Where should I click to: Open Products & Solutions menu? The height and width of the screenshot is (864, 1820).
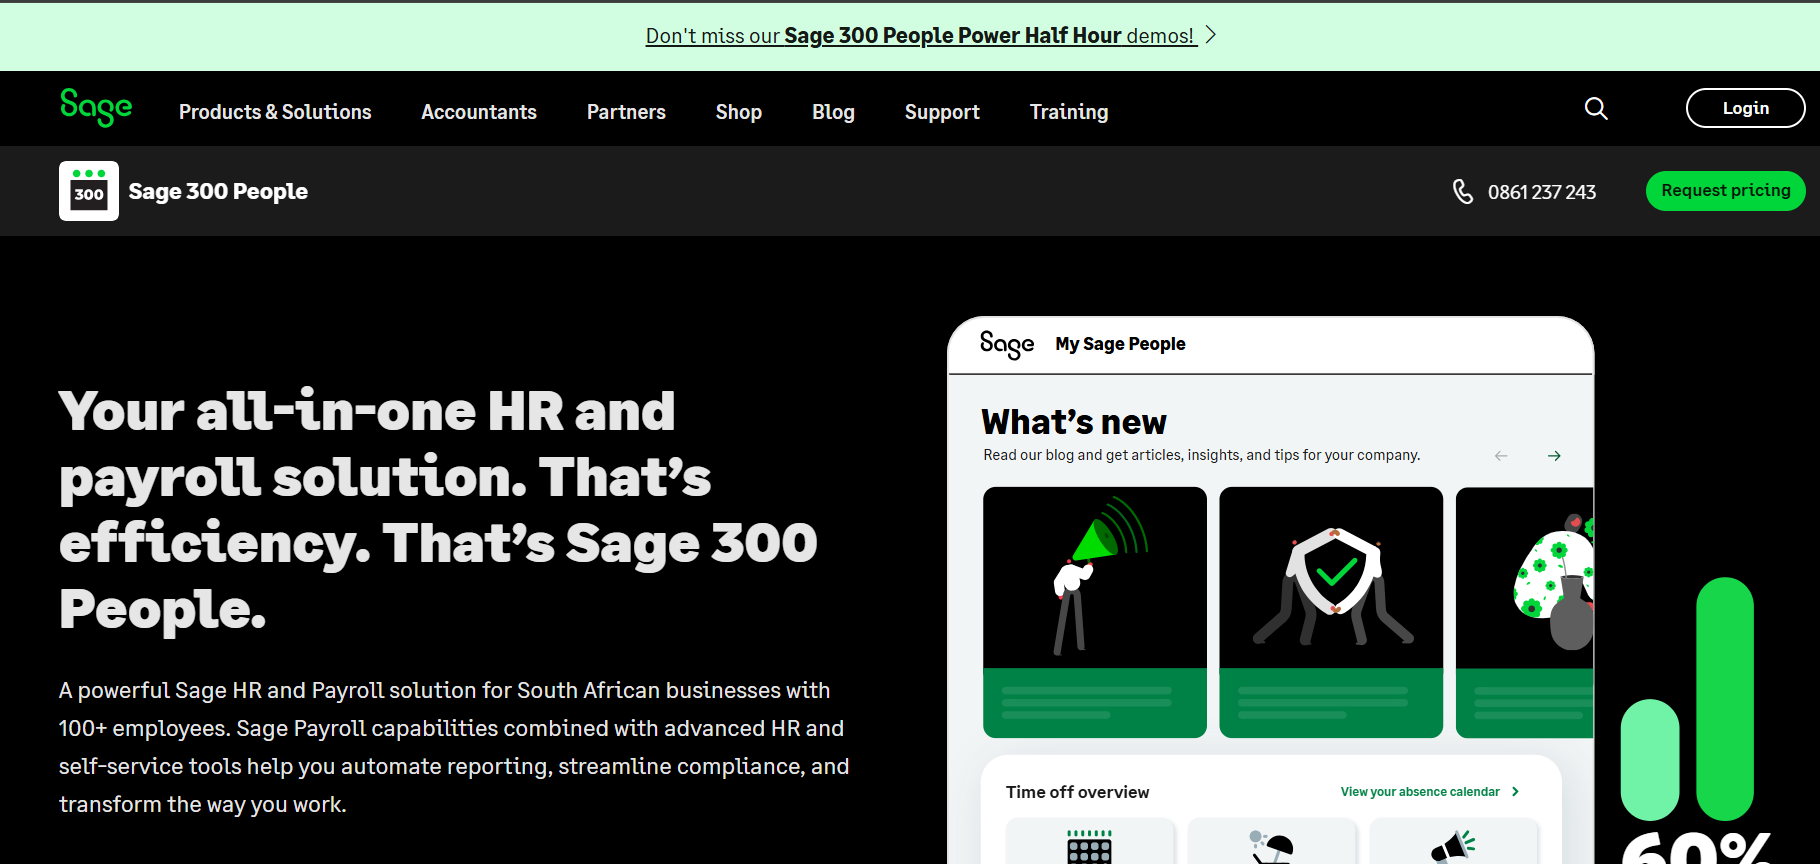pos(275,112)
